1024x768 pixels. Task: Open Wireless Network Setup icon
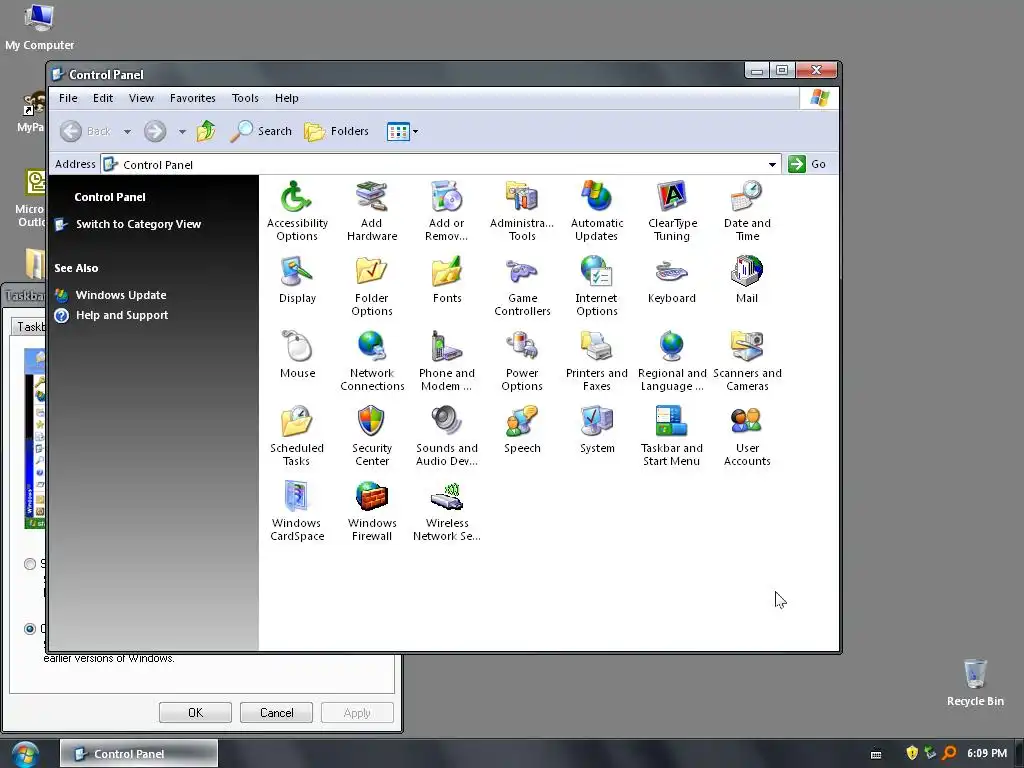coord(447,511)
